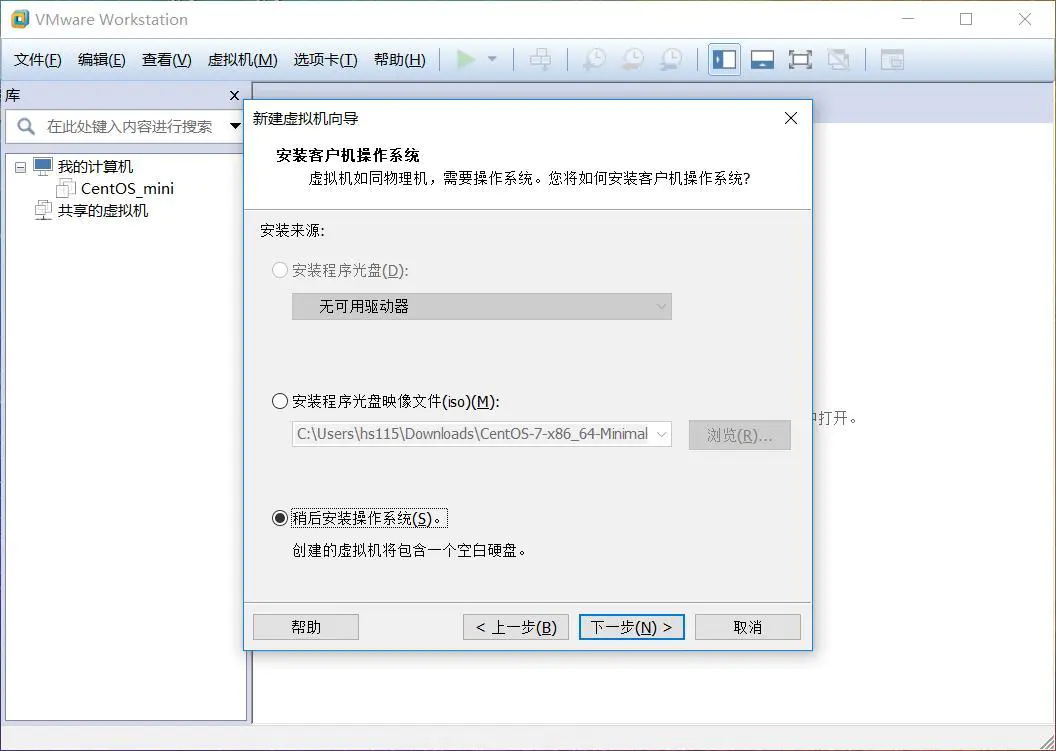Click the 帮助 button in the wizard
Image resolution: width=1056 pixels, height=751 pixels.
coord(306,627)
